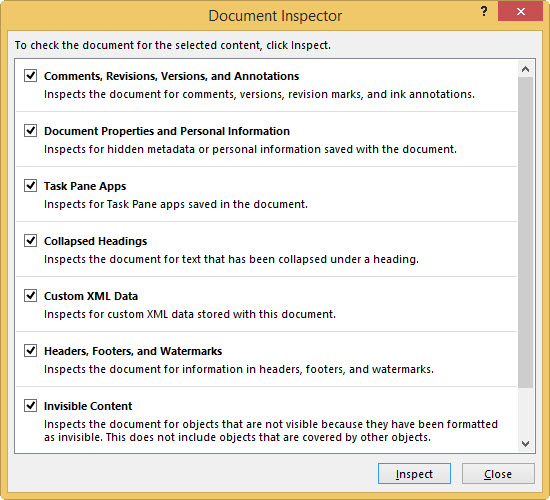
Task: Click the vertical scrollbar thumb
Action: coord(525,232)
